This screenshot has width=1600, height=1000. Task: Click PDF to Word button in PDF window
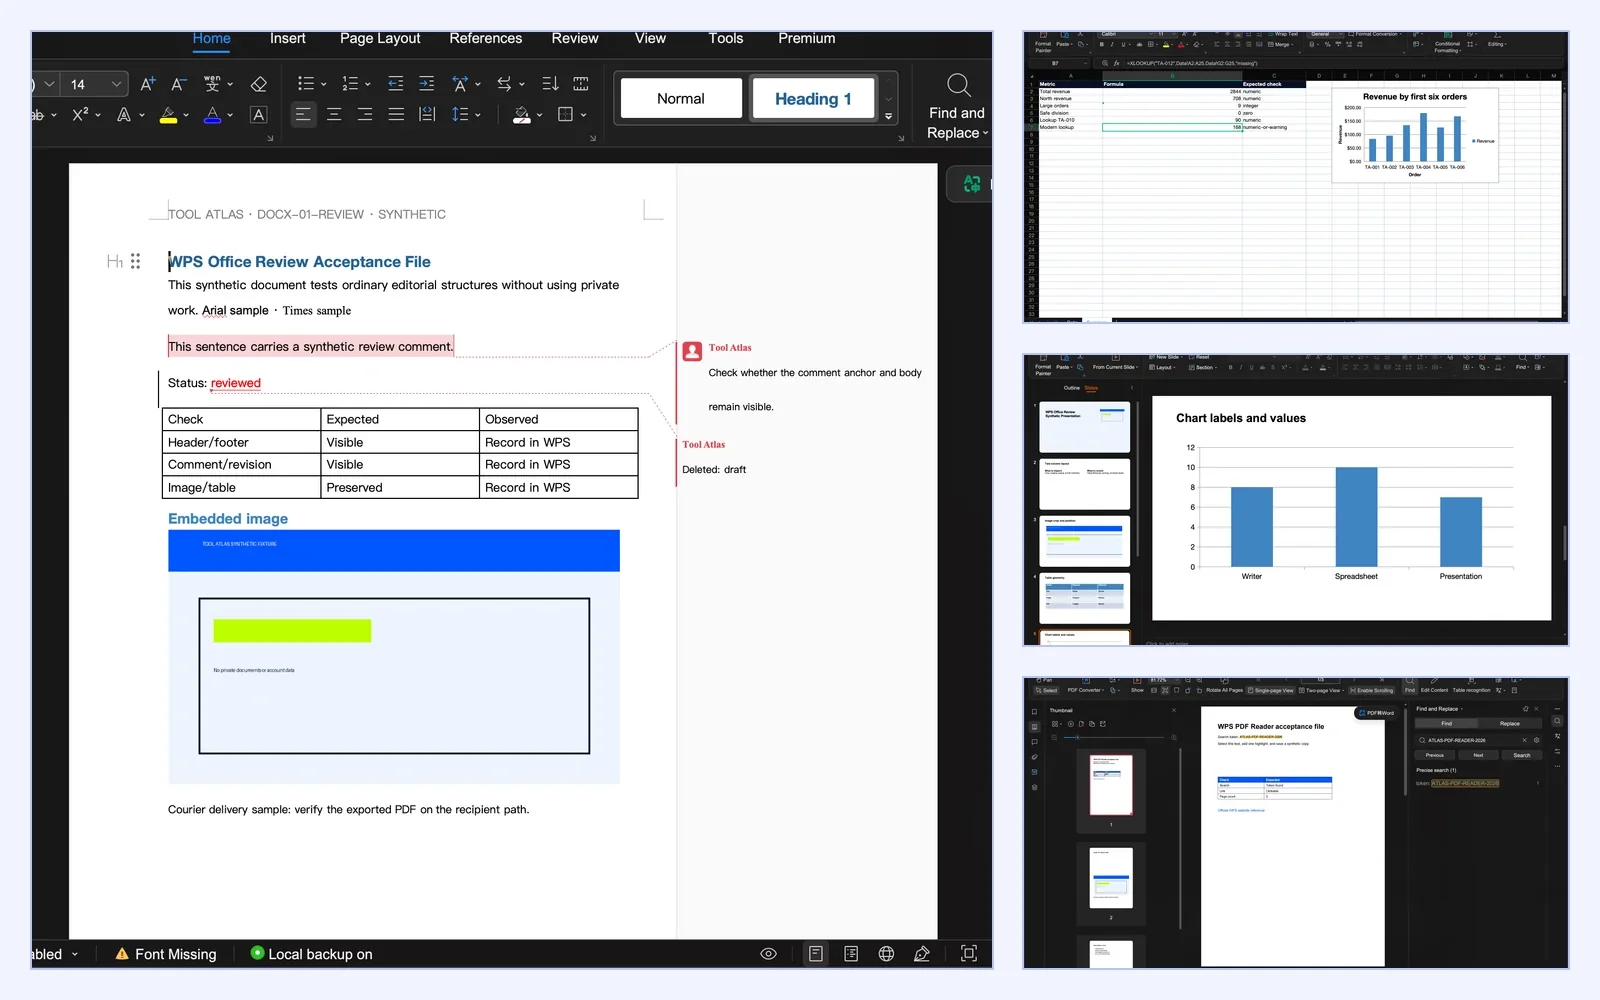(1375, 713)
